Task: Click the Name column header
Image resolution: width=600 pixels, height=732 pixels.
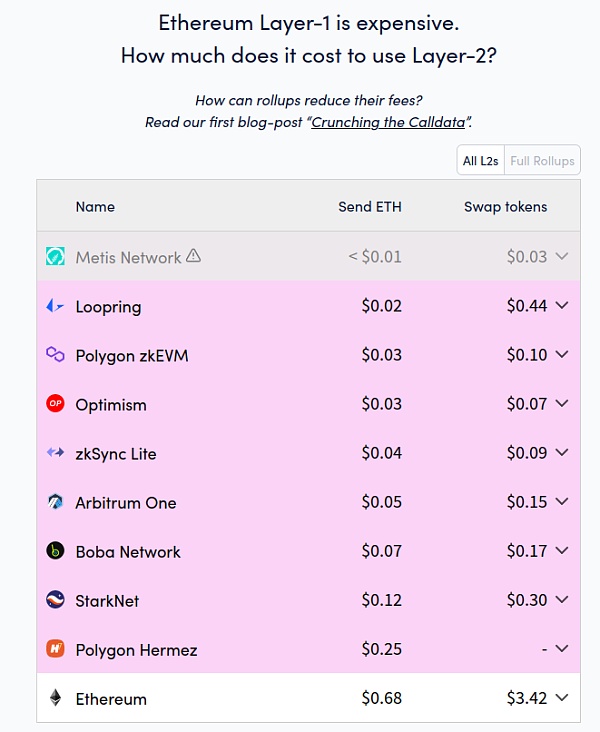Action: tap(95, 207)
